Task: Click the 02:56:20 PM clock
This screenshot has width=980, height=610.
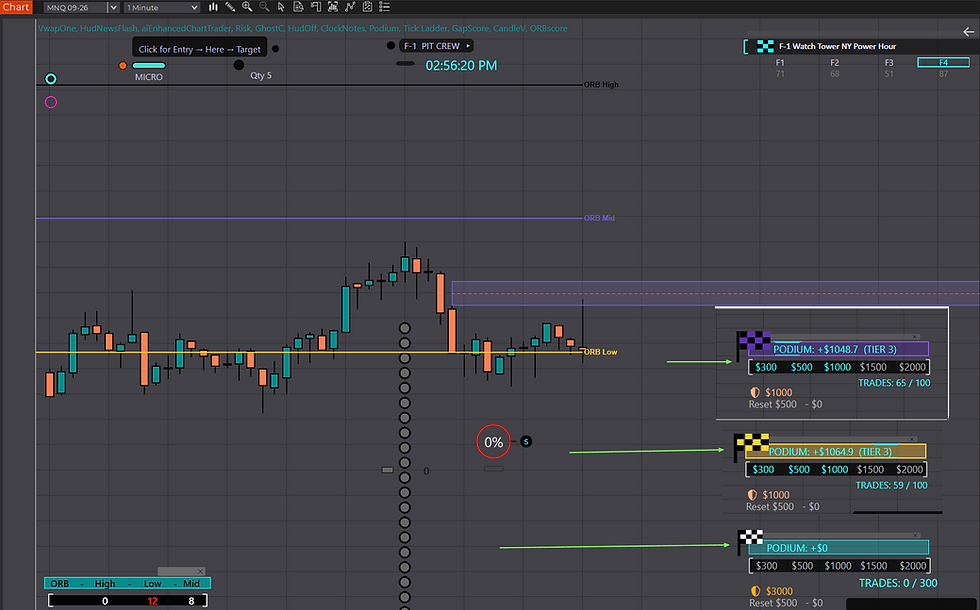Action: click(461, 66)
